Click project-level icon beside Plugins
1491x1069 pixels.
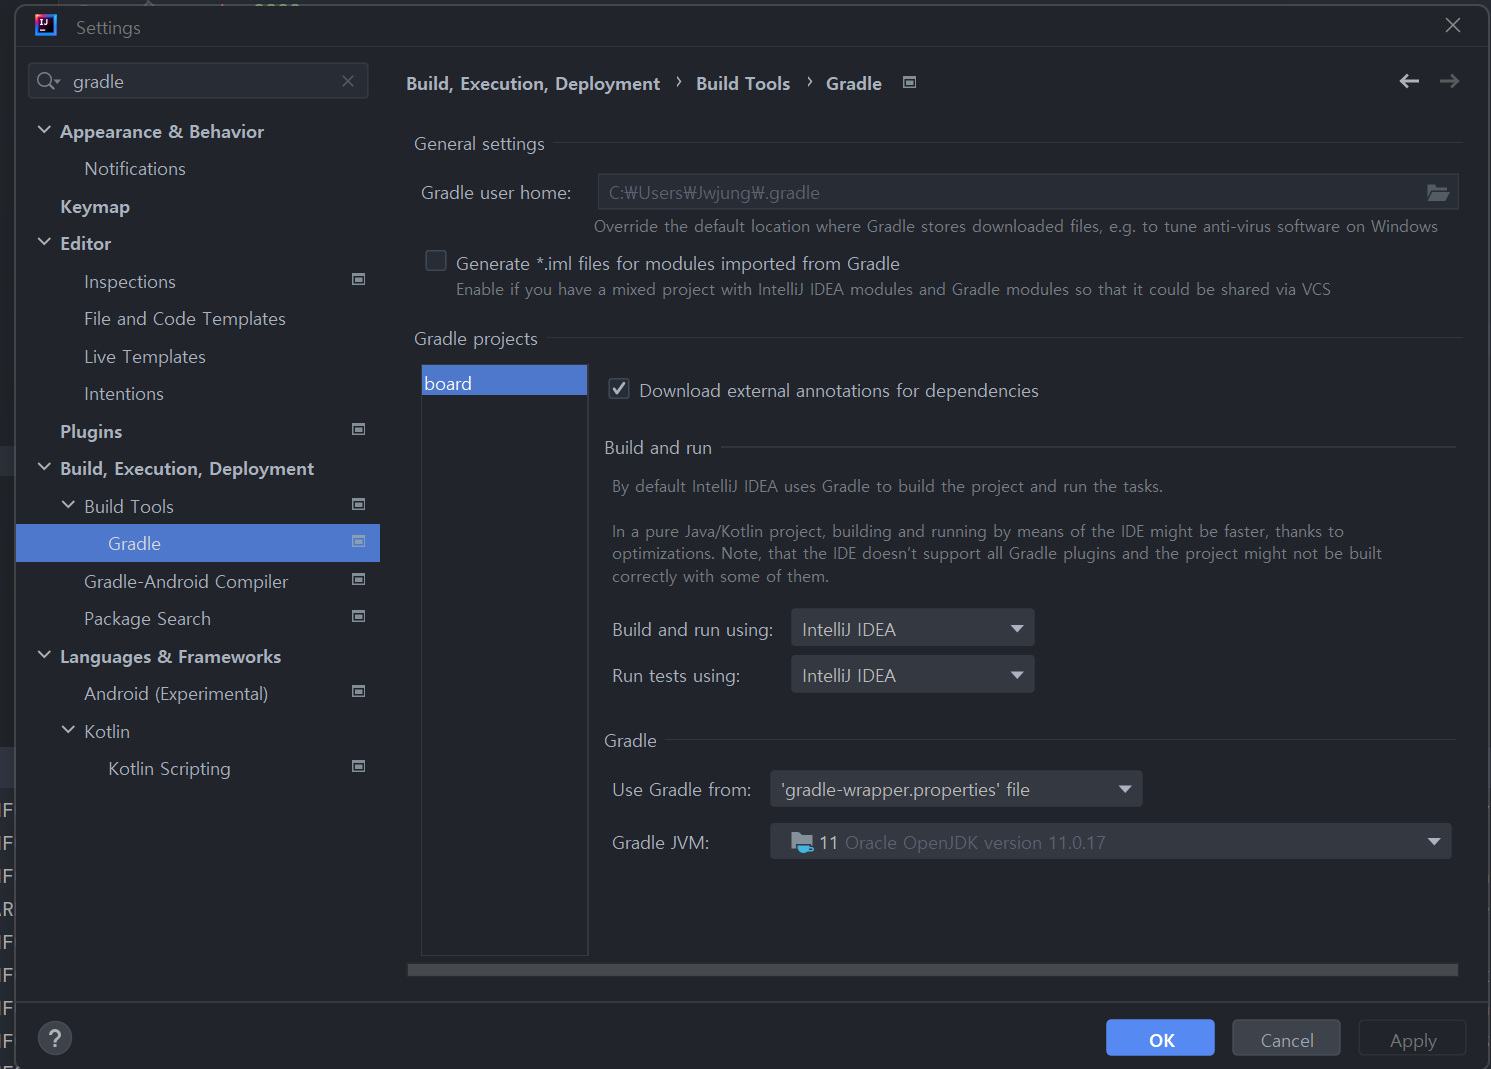tap(359, 429)
